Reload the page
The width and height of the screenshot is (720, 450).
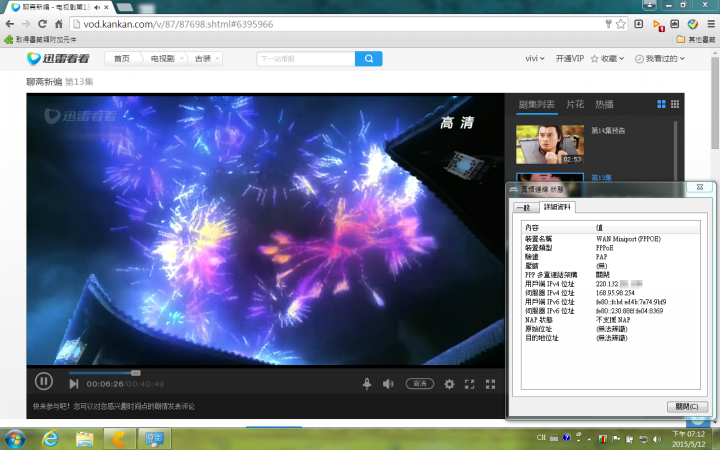click(x=42, y=24)
